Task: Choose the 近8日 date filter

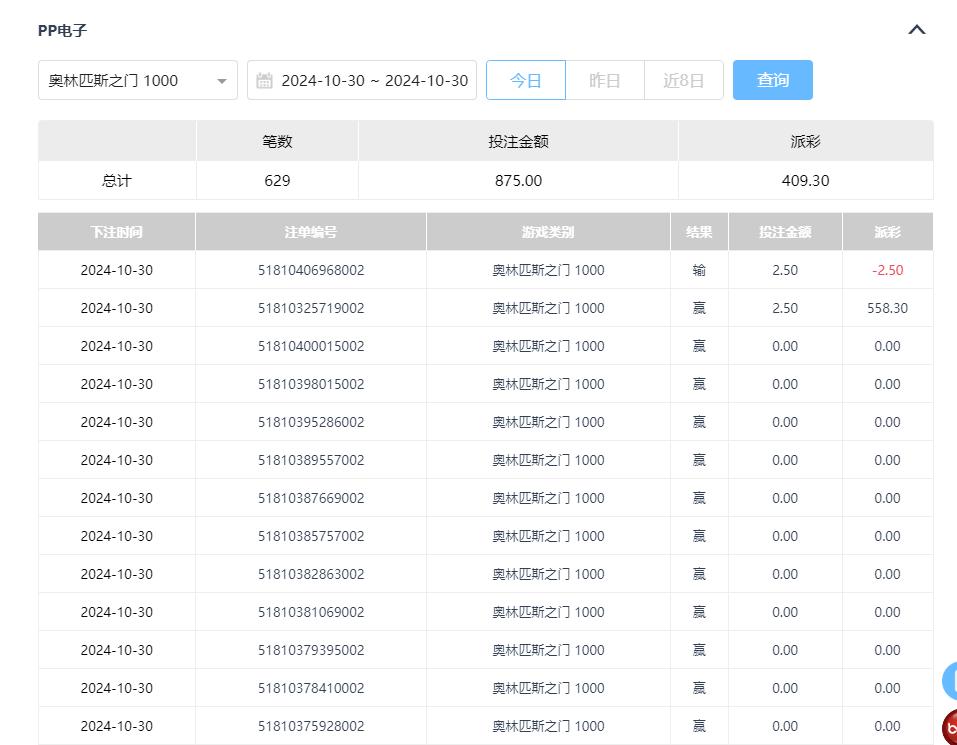Action: click(683, 80)
